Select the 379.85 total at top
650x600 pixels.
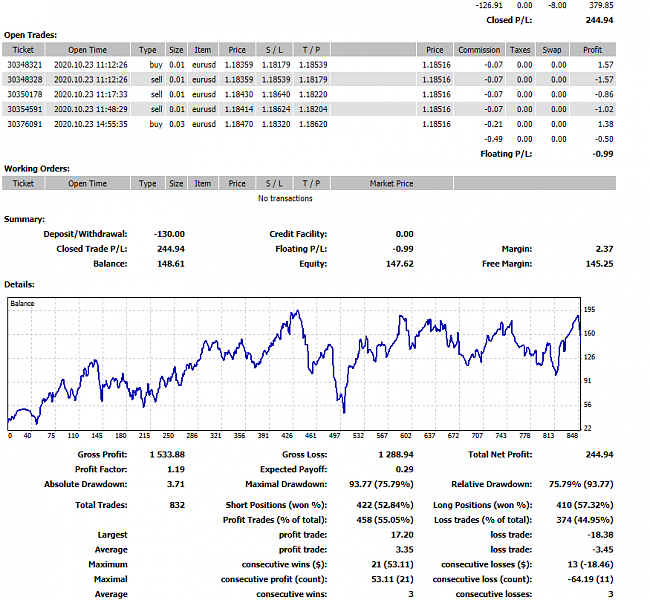point(601,5)
